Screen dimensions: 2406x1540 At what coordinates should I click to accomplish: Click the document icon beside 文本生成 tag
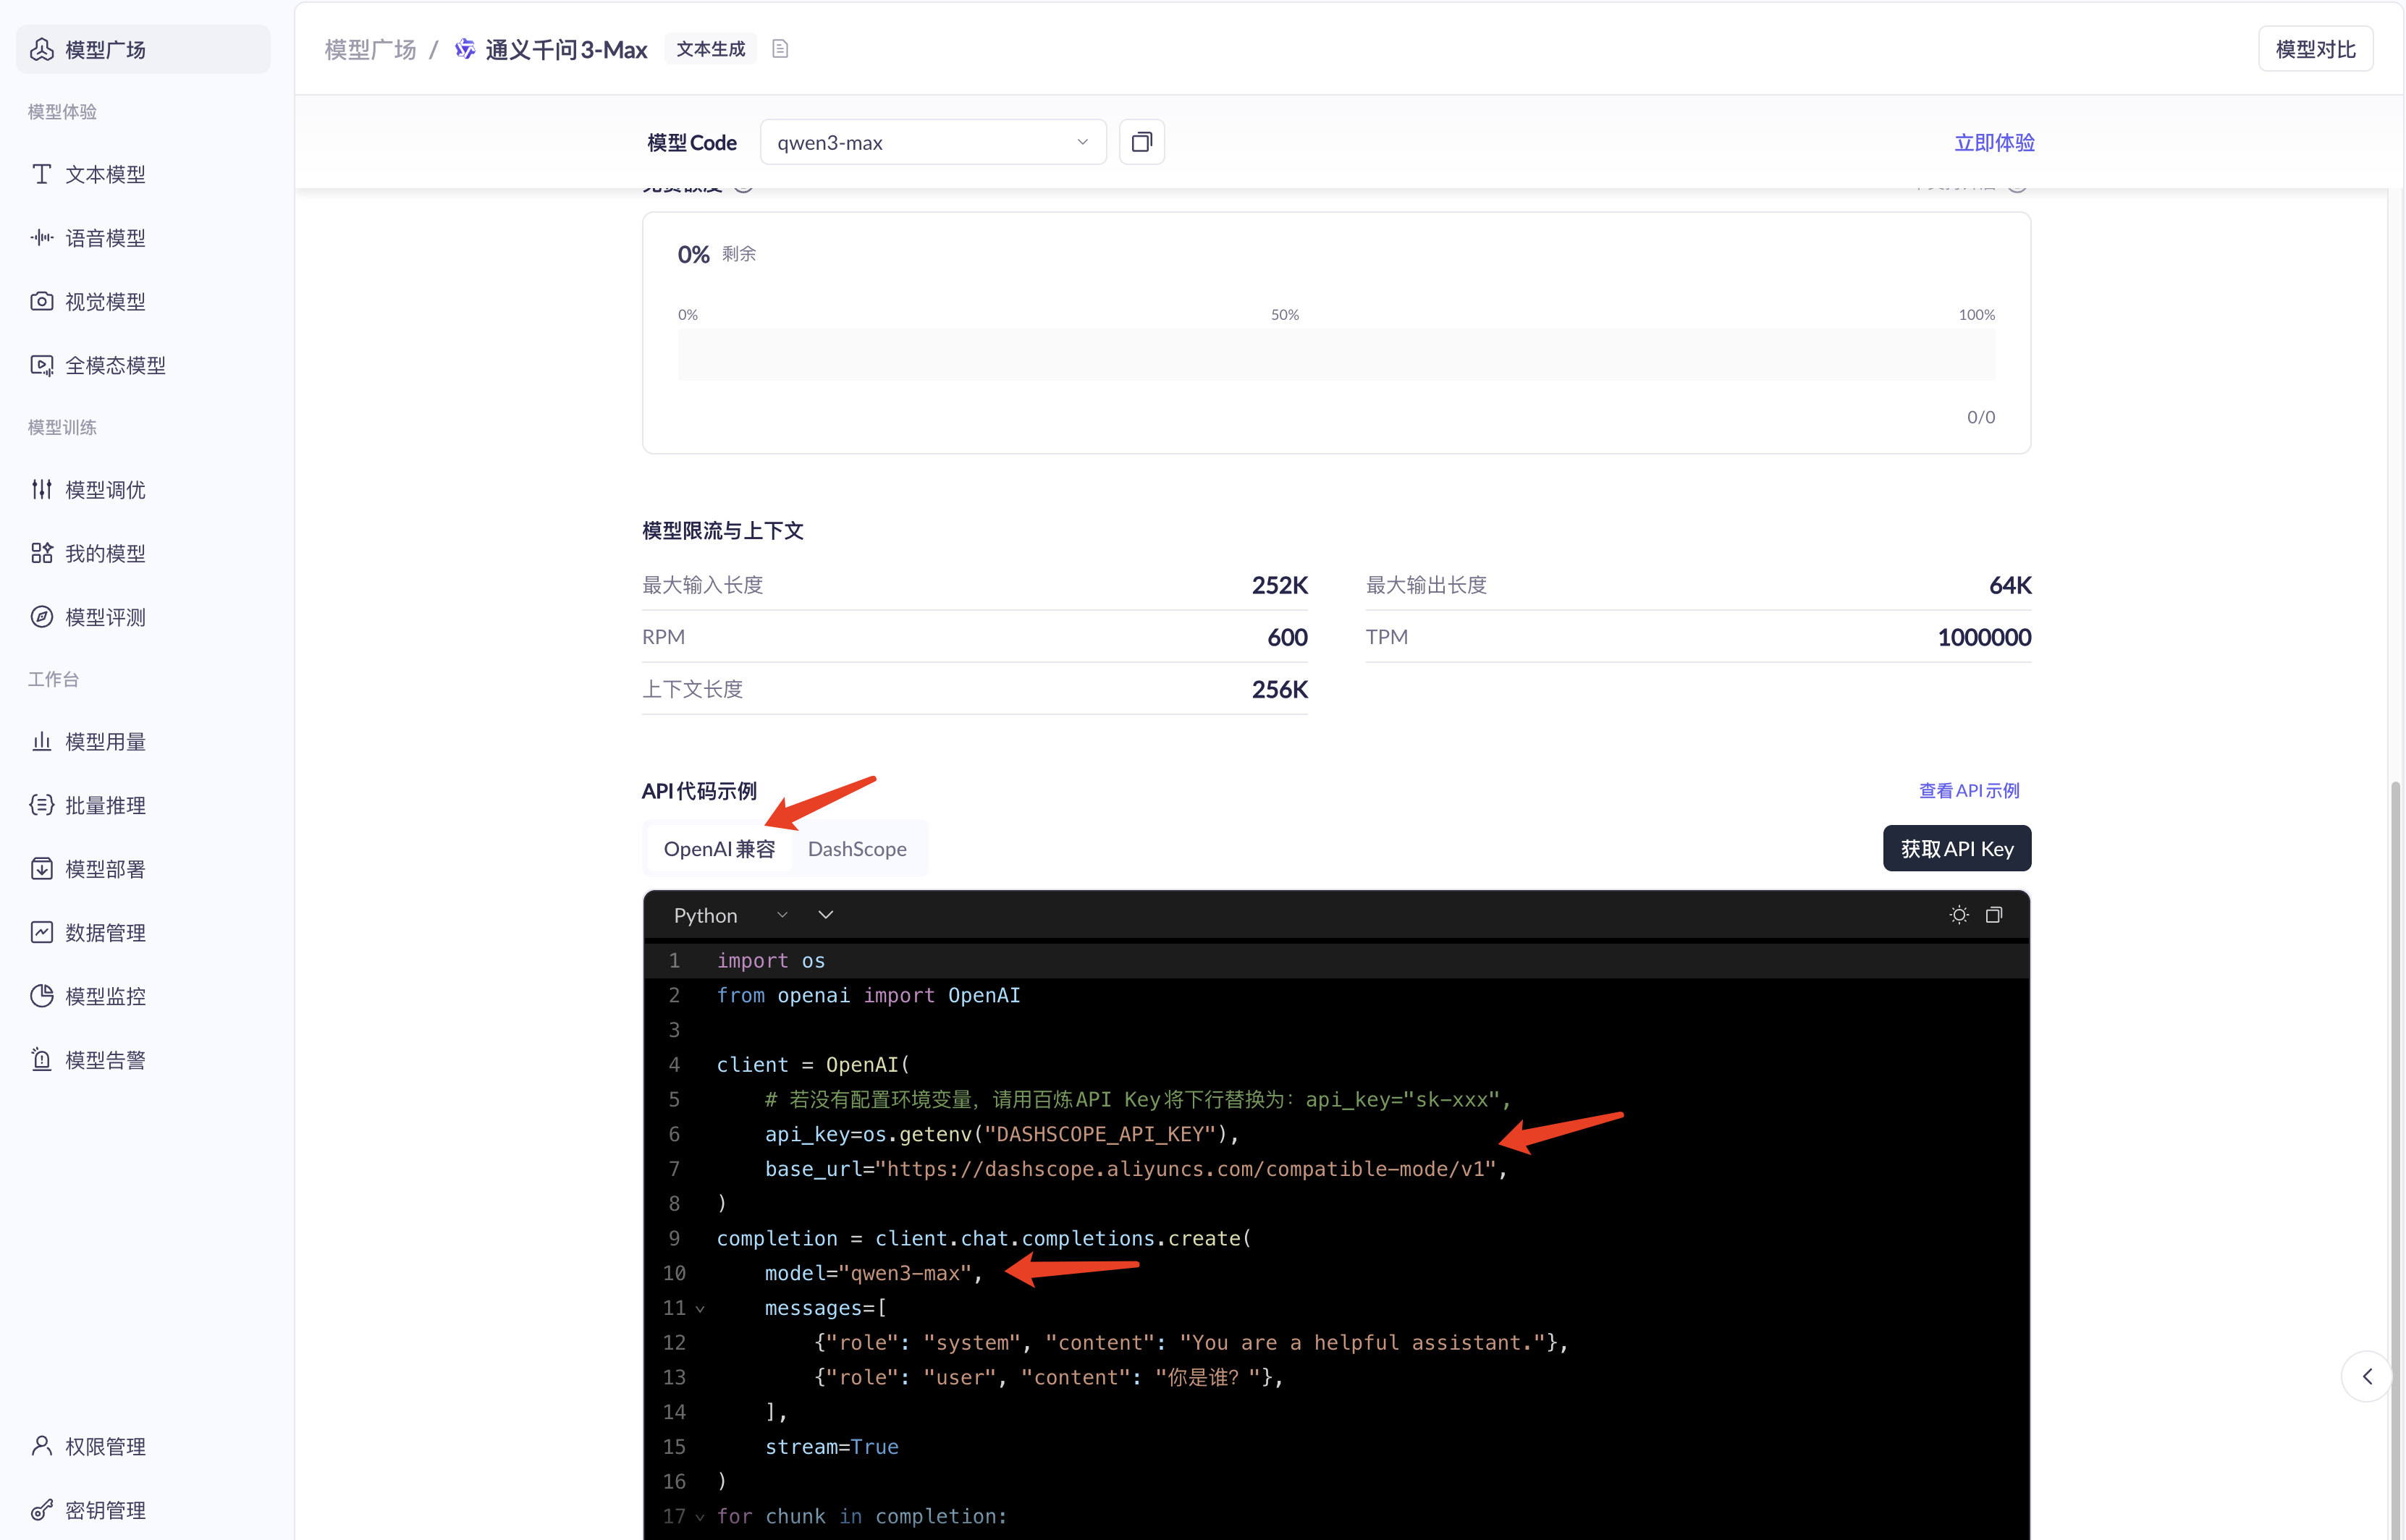pyautogui.click(x=780, y=49)
